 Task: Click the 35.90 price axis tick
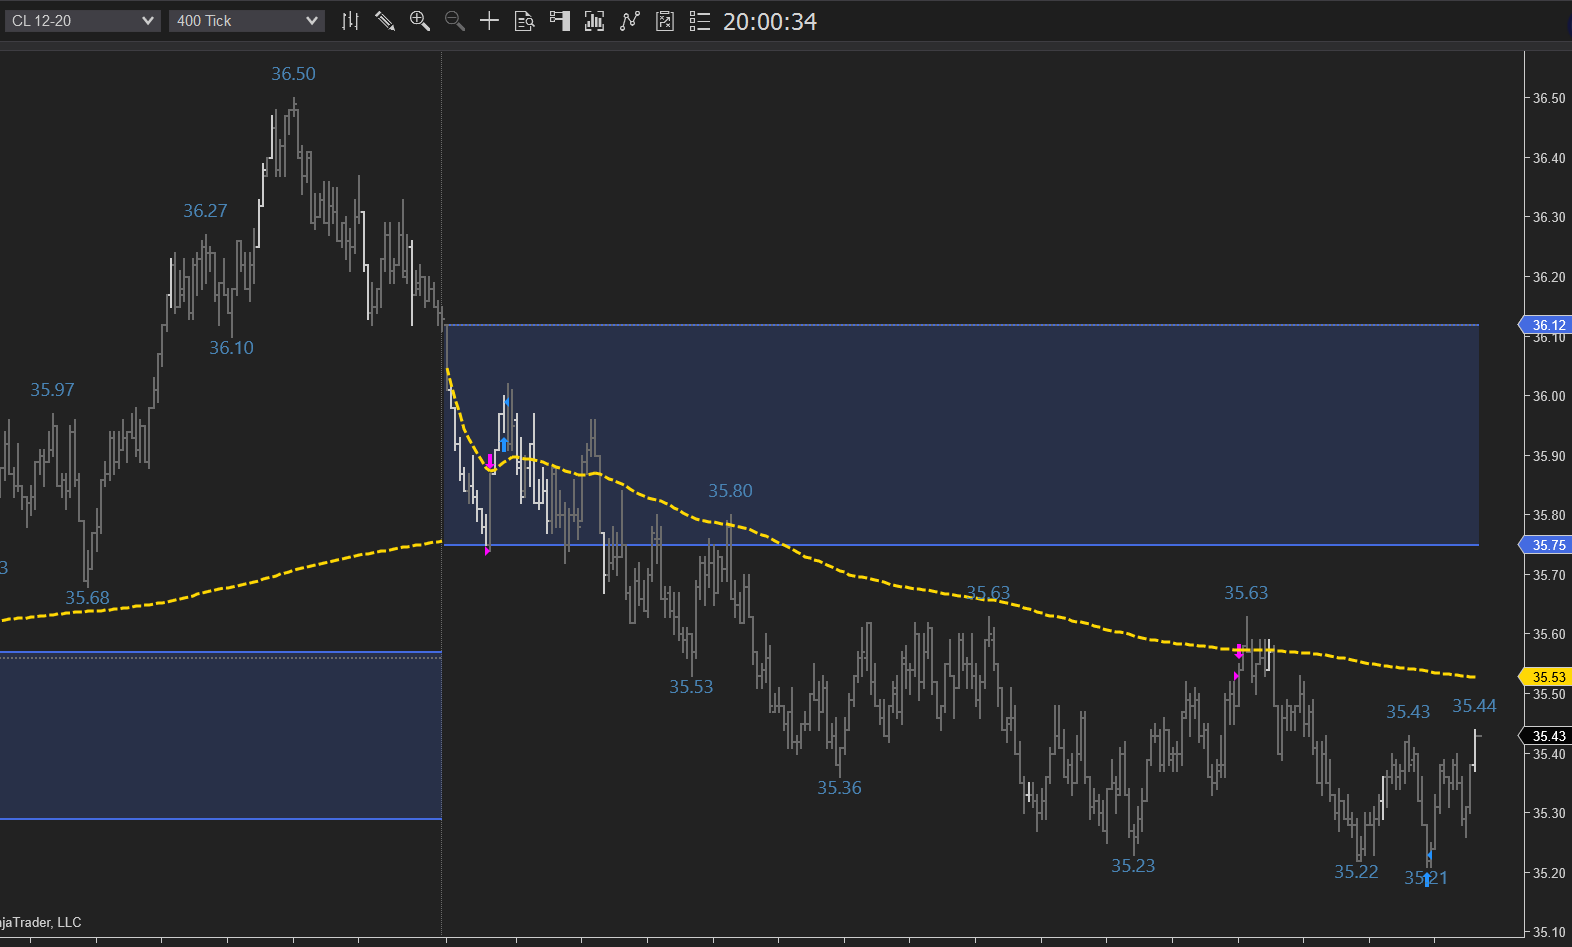[1549, 456]
